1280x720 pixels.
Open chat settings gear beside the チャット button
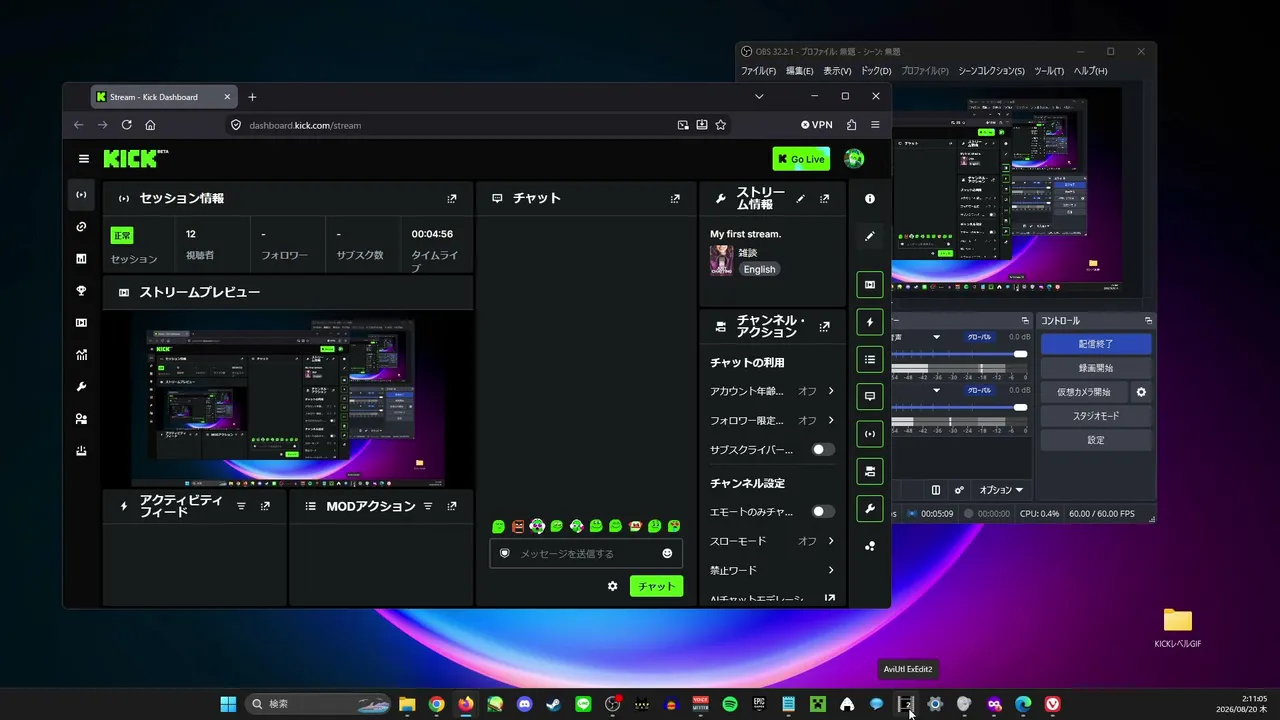(x=612, y=586)
